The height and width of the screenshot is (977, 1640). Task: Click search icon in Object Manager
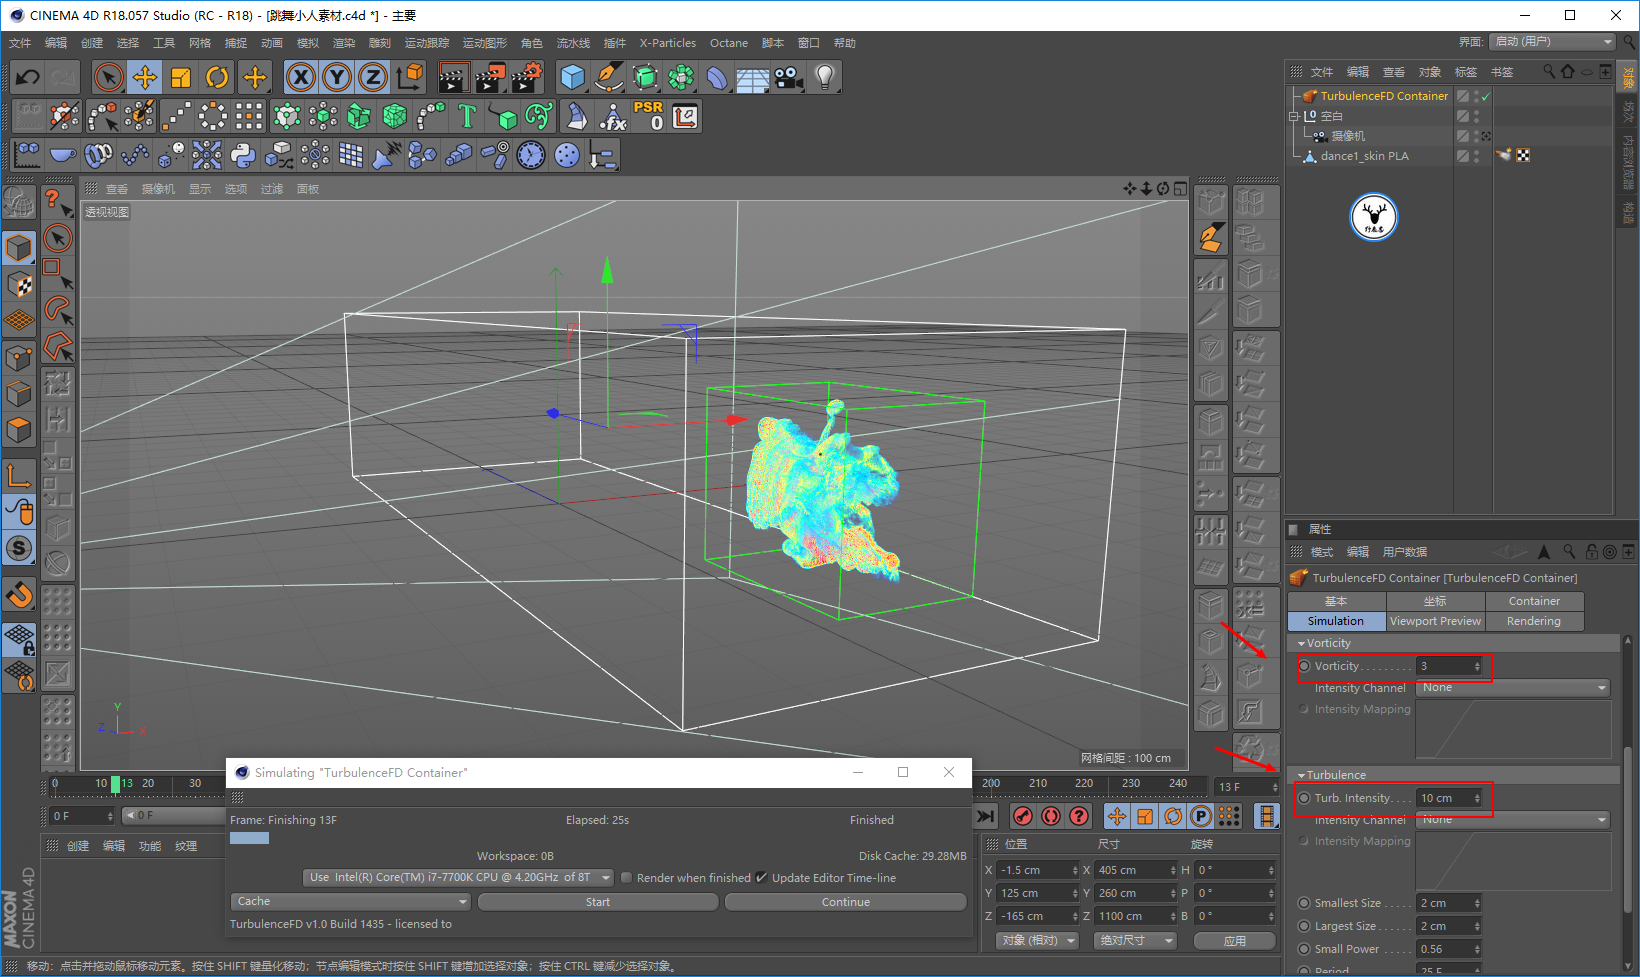point(1549,71)
